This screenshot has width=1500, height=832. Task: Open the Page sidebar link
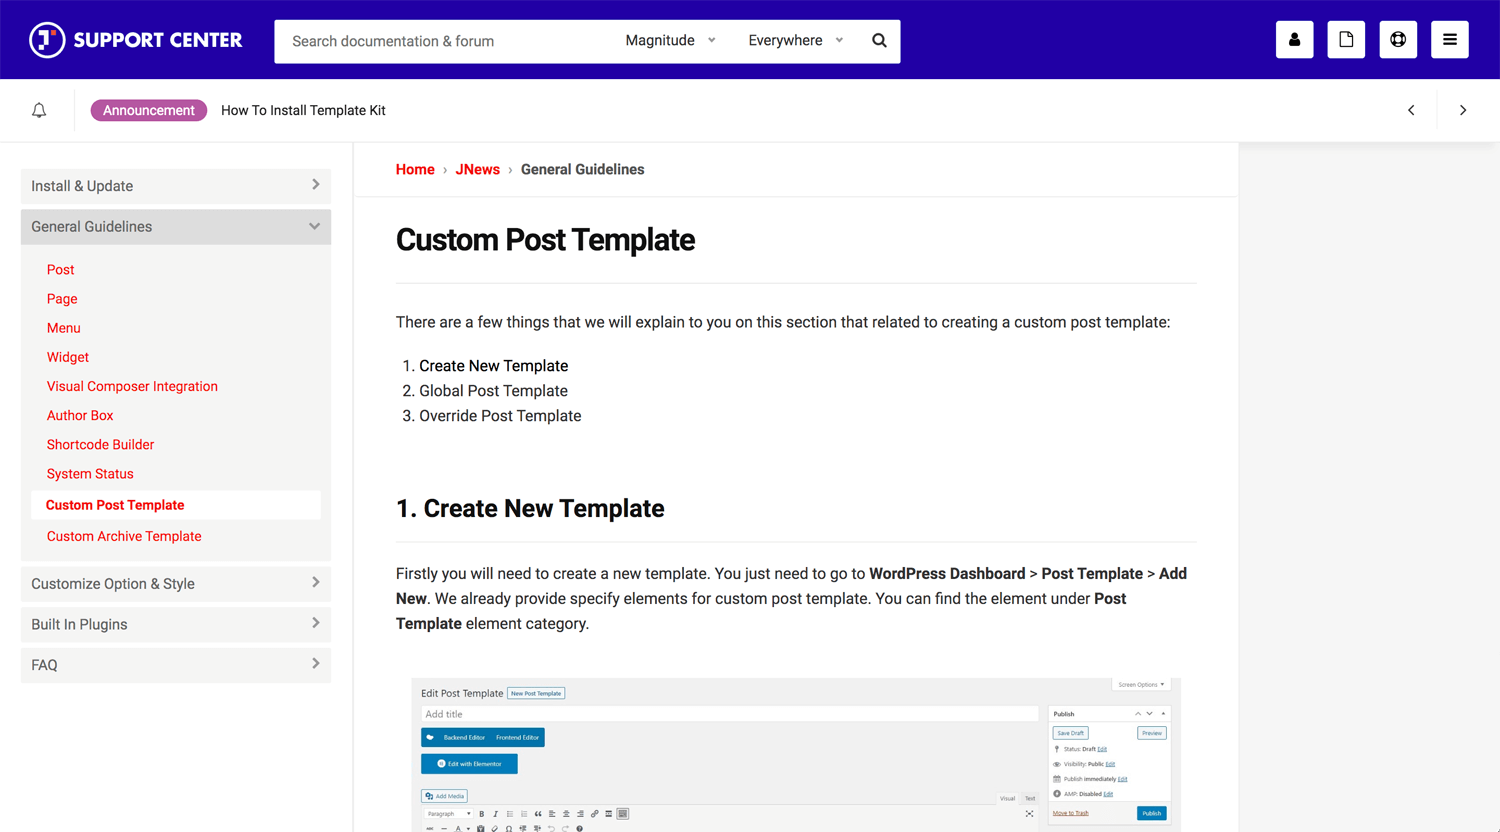pyautogui.click(x=62, y=299)
